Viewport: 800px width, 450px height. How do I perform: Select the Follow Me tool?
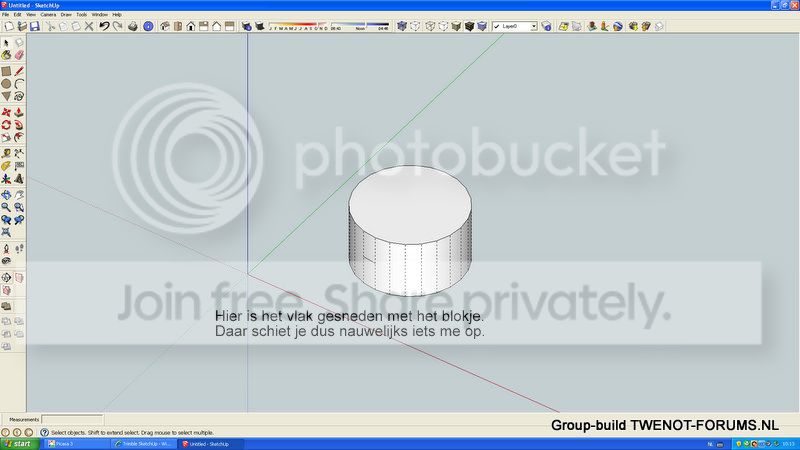coord(19,124)
